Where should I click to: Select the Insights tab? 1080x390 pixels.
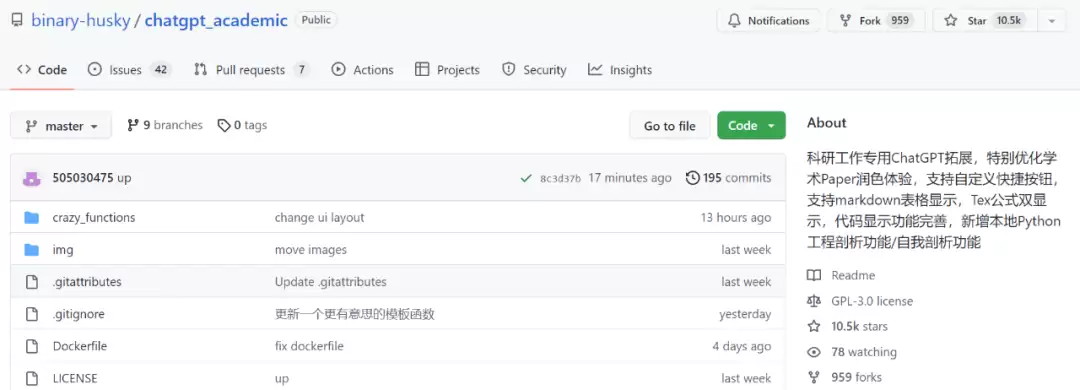pos(620,70)
